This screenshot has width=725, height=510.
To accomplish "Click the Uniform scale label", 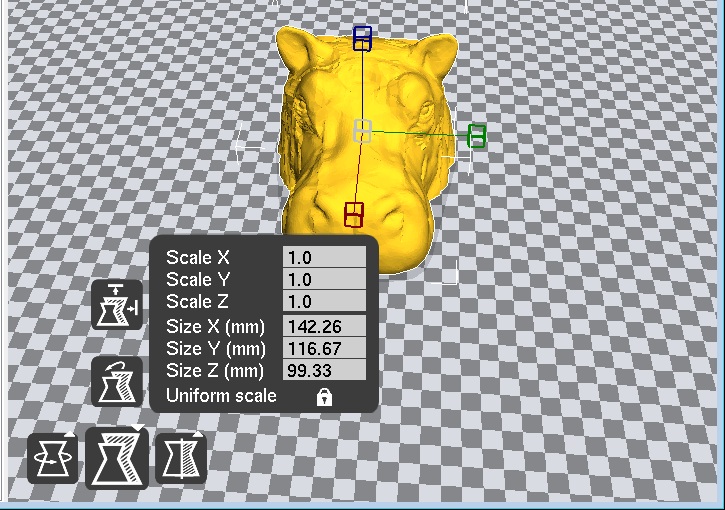I will (221, 396).
